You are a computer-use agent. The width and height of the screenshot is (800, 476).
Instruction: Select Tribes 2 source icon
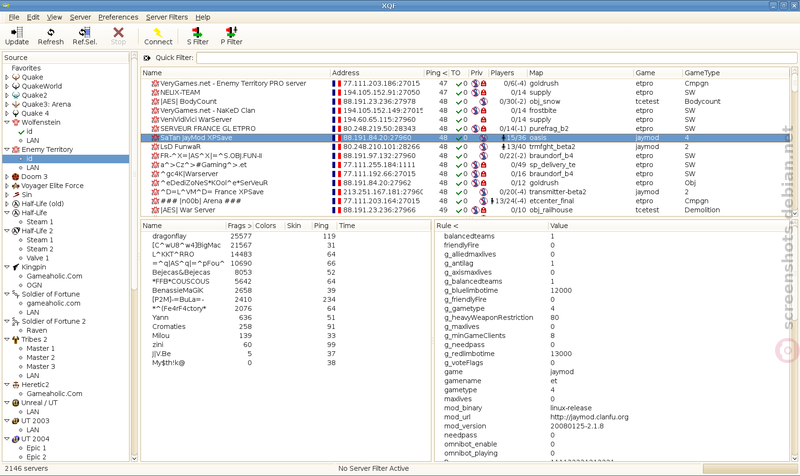(16, 339)
